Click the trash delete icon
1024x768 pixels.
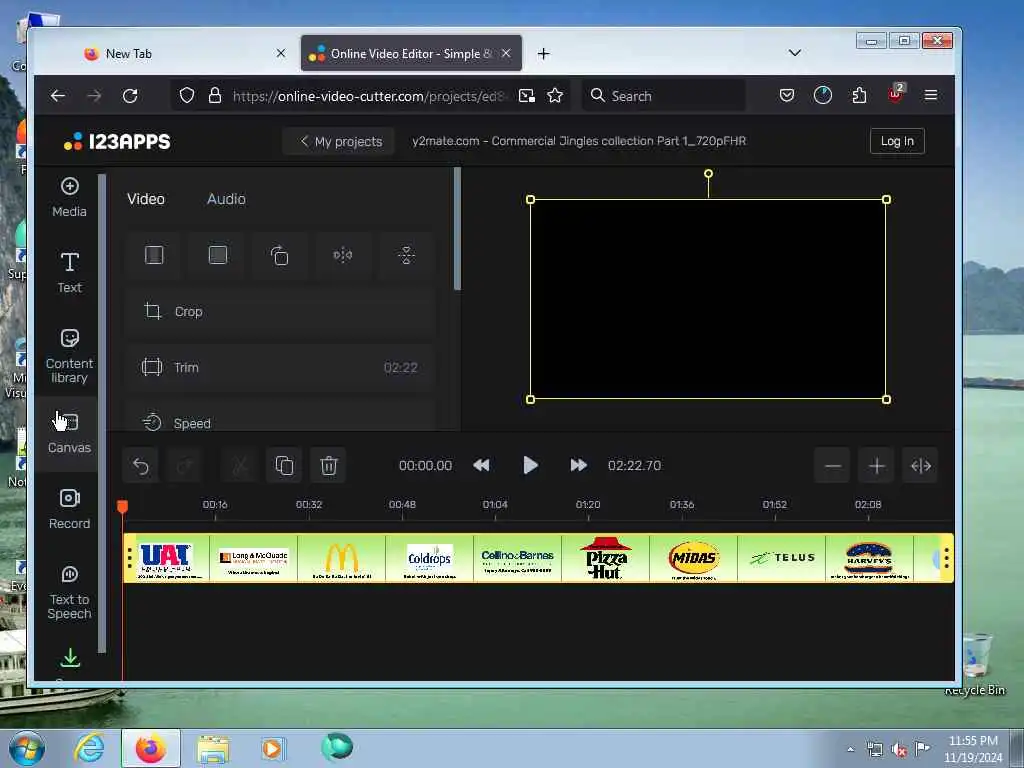[328, 466]
